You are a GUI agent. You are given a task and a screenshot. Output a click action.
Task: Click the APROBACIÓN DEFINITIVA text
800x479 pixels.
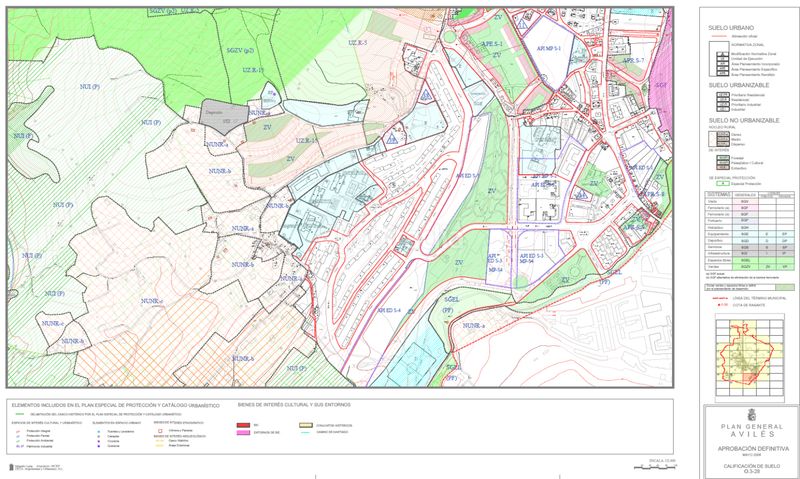(753, 449)
